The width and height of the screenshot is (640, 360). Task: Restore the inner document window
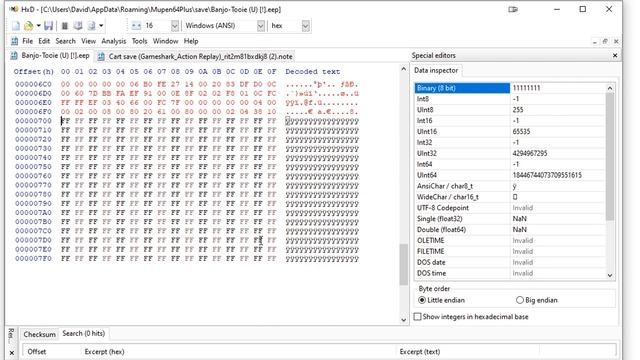[605, 41]
